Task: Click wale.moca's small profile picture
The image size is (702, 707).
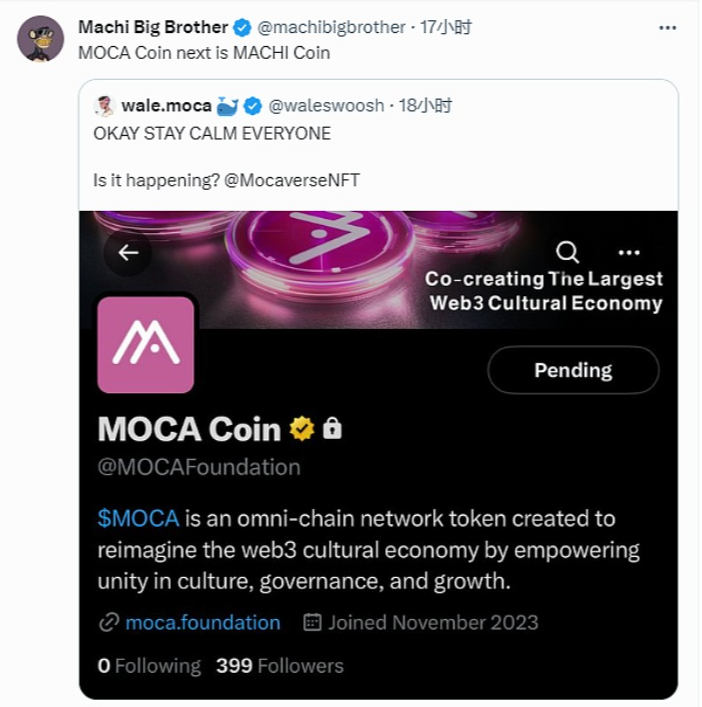Action: [103, 105]
